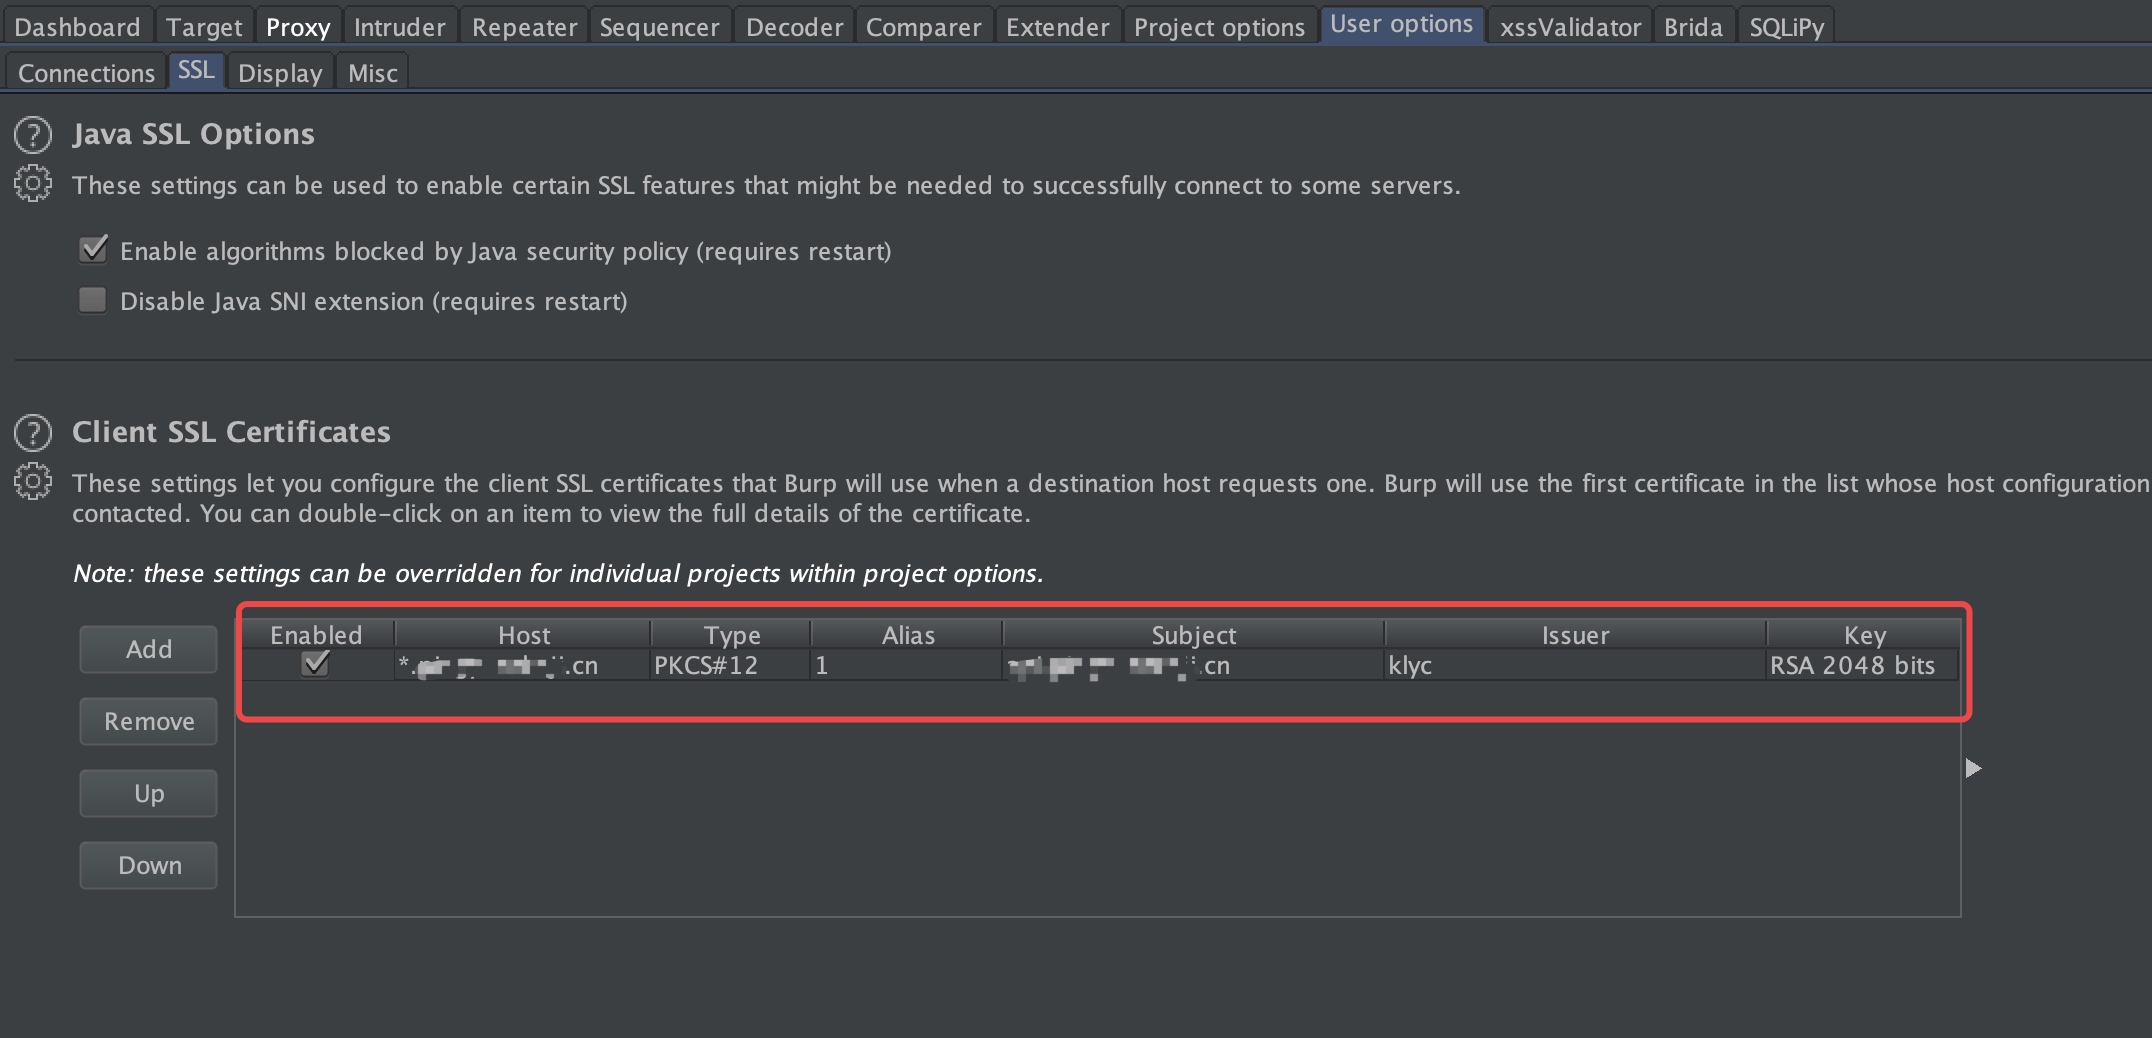This screenshot has height=1038, width=2152.
Task: Open the xssValidator extension tab
Action: [x=1570, y=27]
